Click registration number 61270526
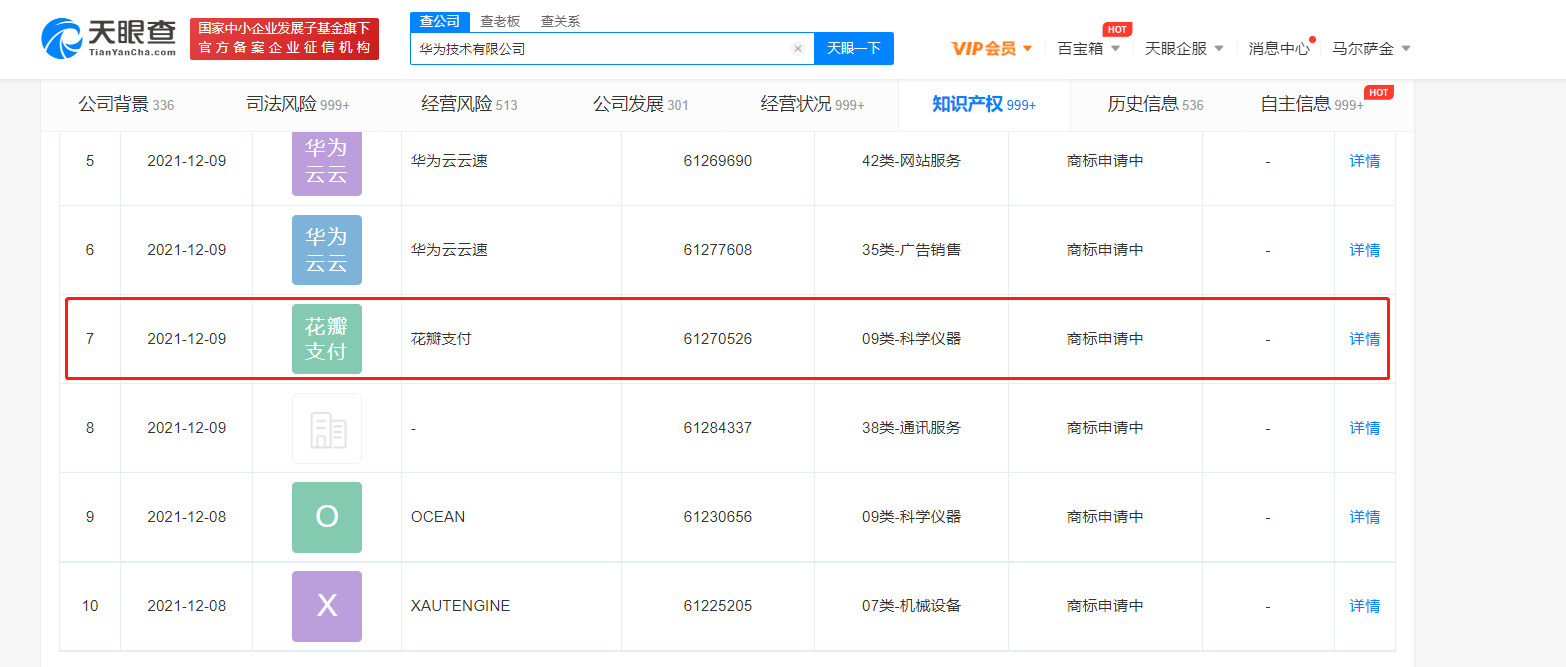1566x667 pixels. coord(718,339)
